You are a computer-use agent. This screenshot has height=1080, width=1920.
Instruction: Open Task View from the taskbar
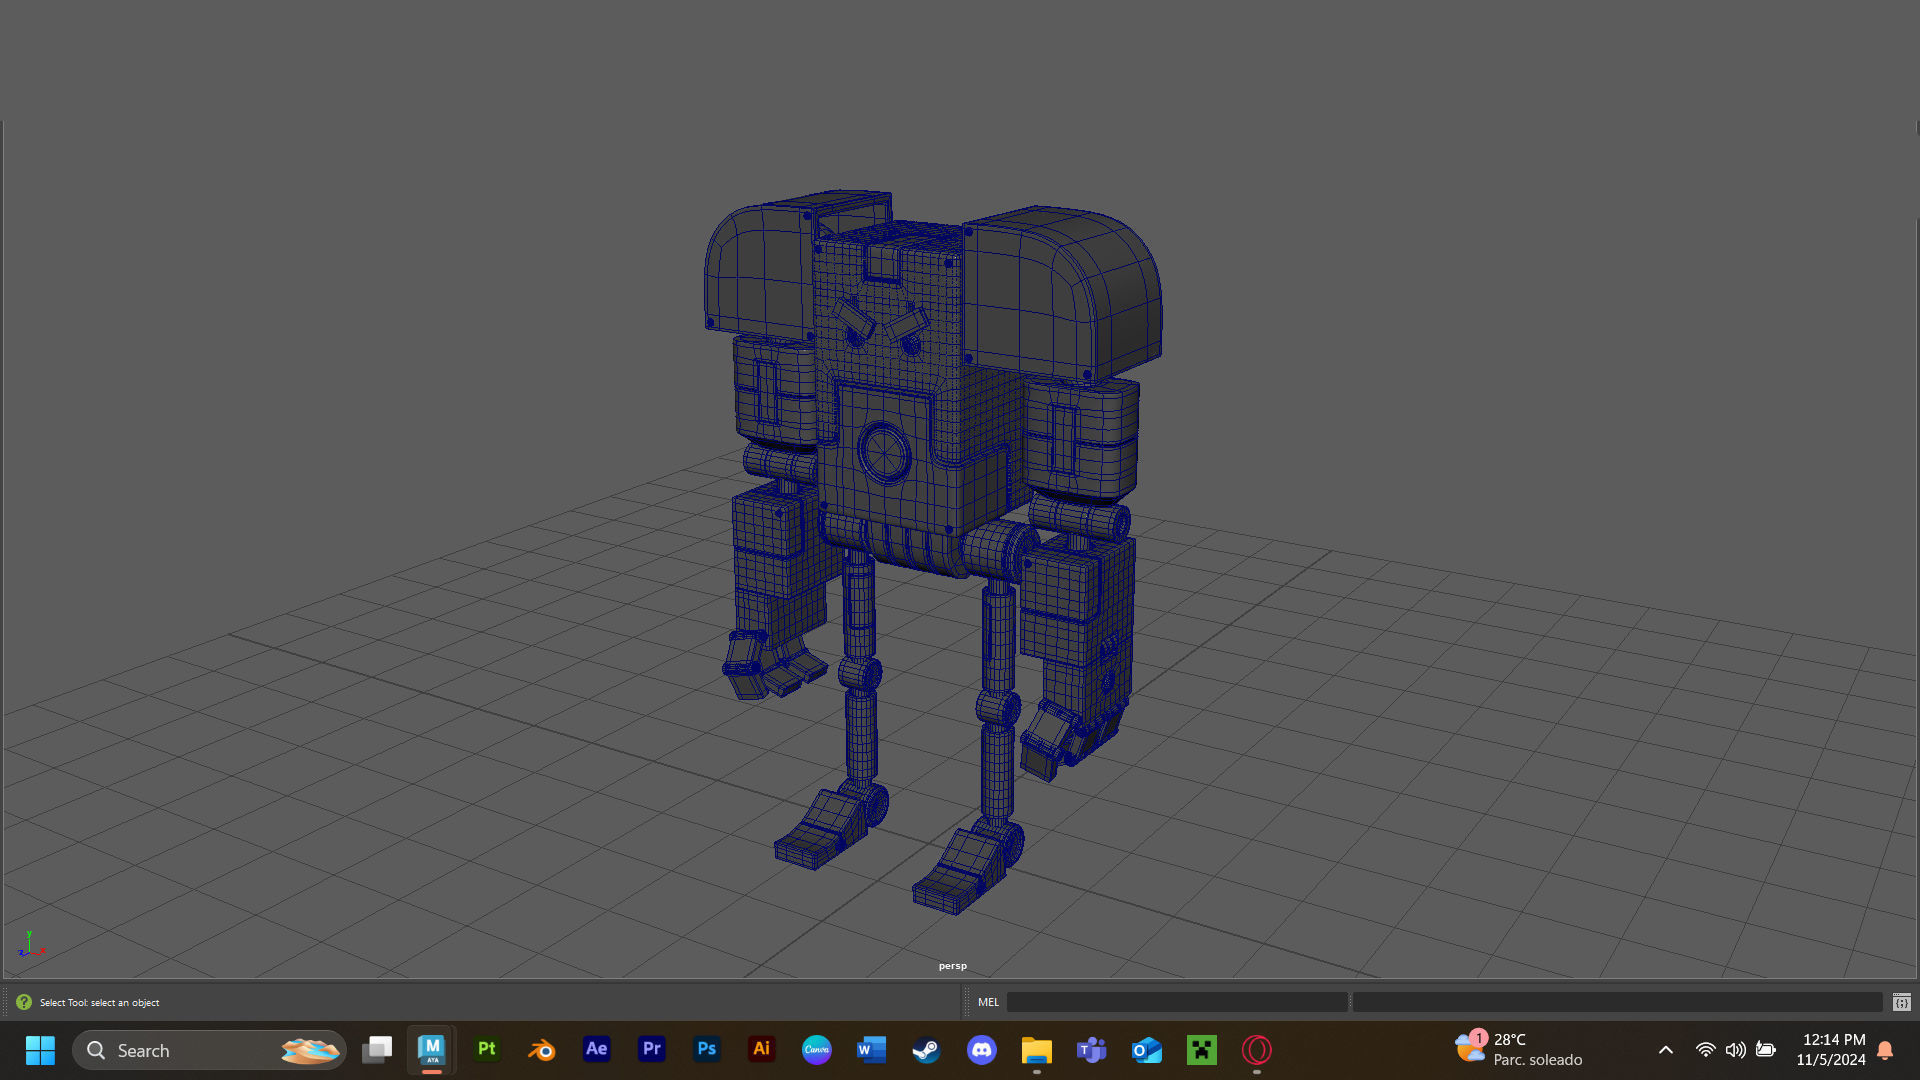377,1050
